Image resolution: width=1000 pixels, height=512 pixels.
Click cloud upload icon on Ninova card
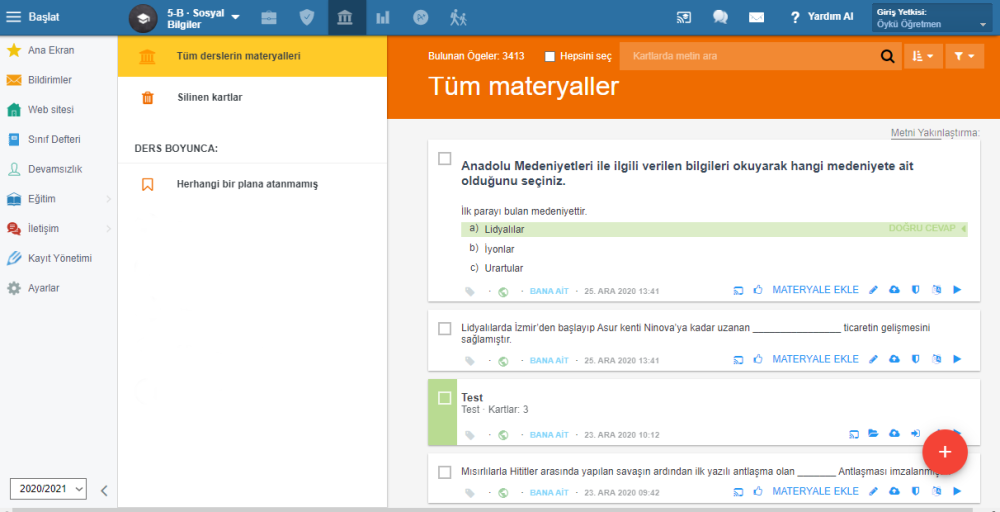click(x=894, y=360)
